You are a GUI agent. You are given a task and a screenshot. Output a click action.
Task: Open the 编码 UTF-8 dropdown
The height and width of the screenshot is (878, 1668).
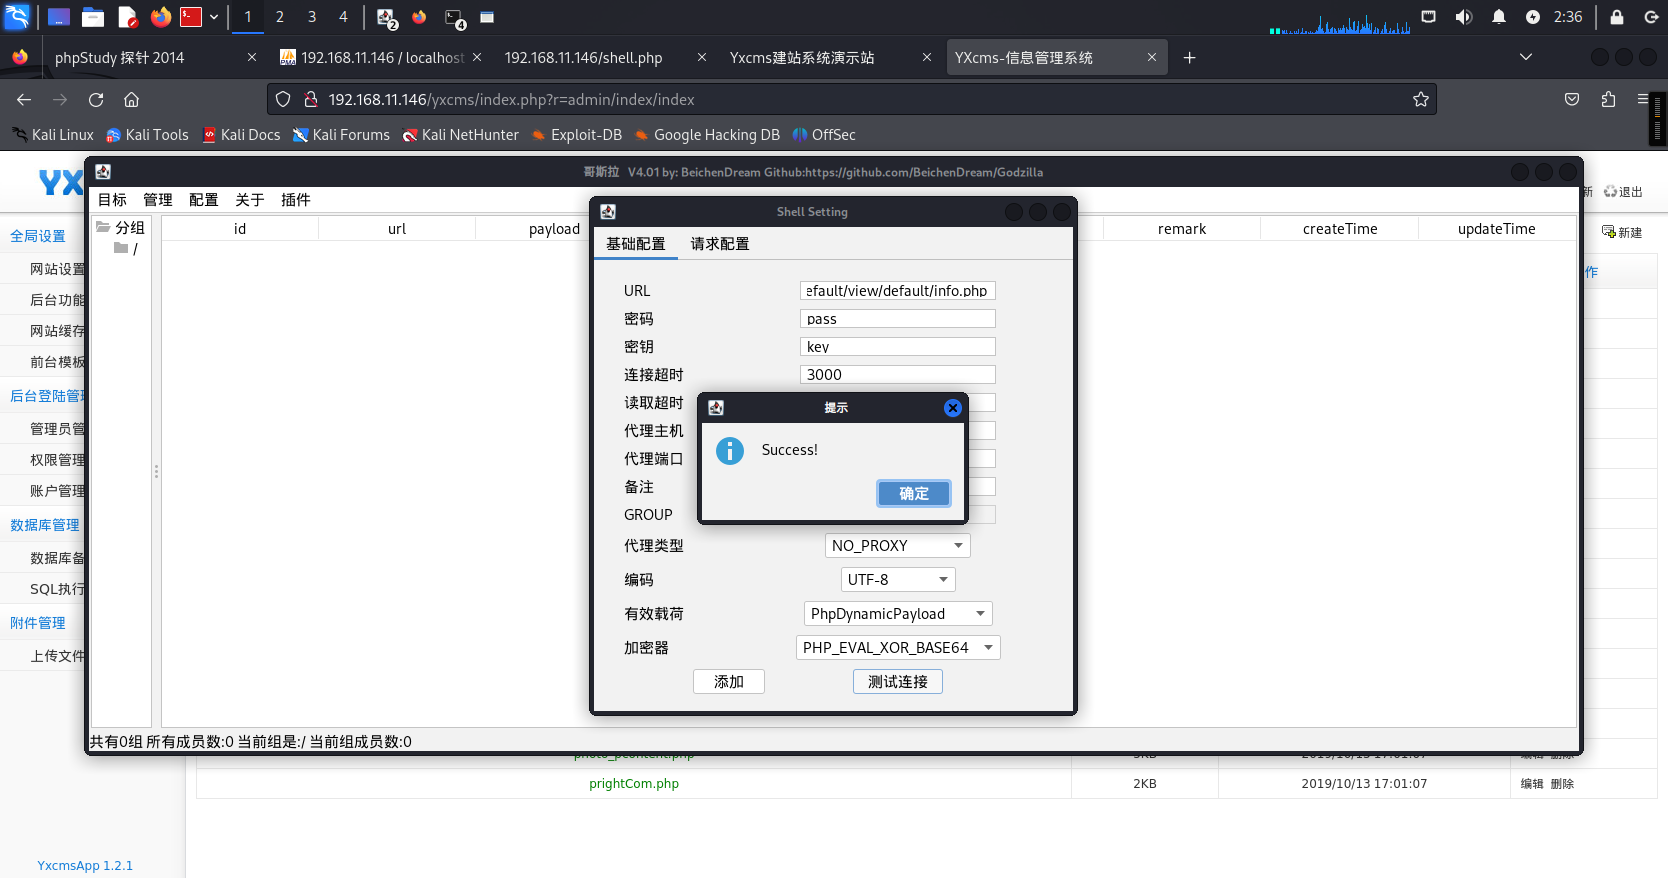coord(898,580)
